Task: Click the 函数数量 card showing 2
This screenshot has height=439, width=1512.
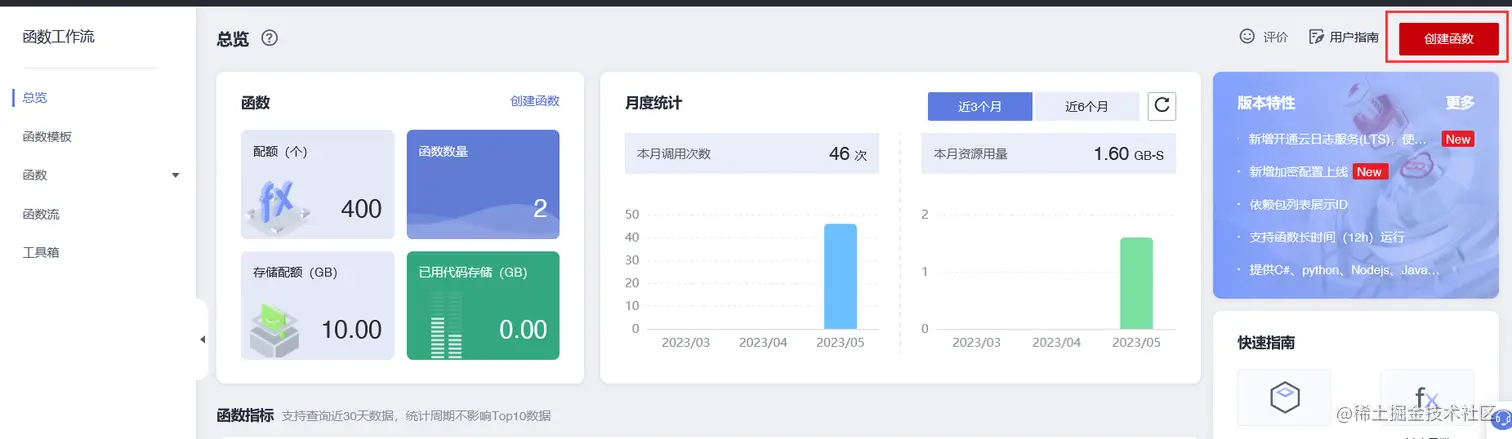Action: pyautogui.click(x=483, y=184)
